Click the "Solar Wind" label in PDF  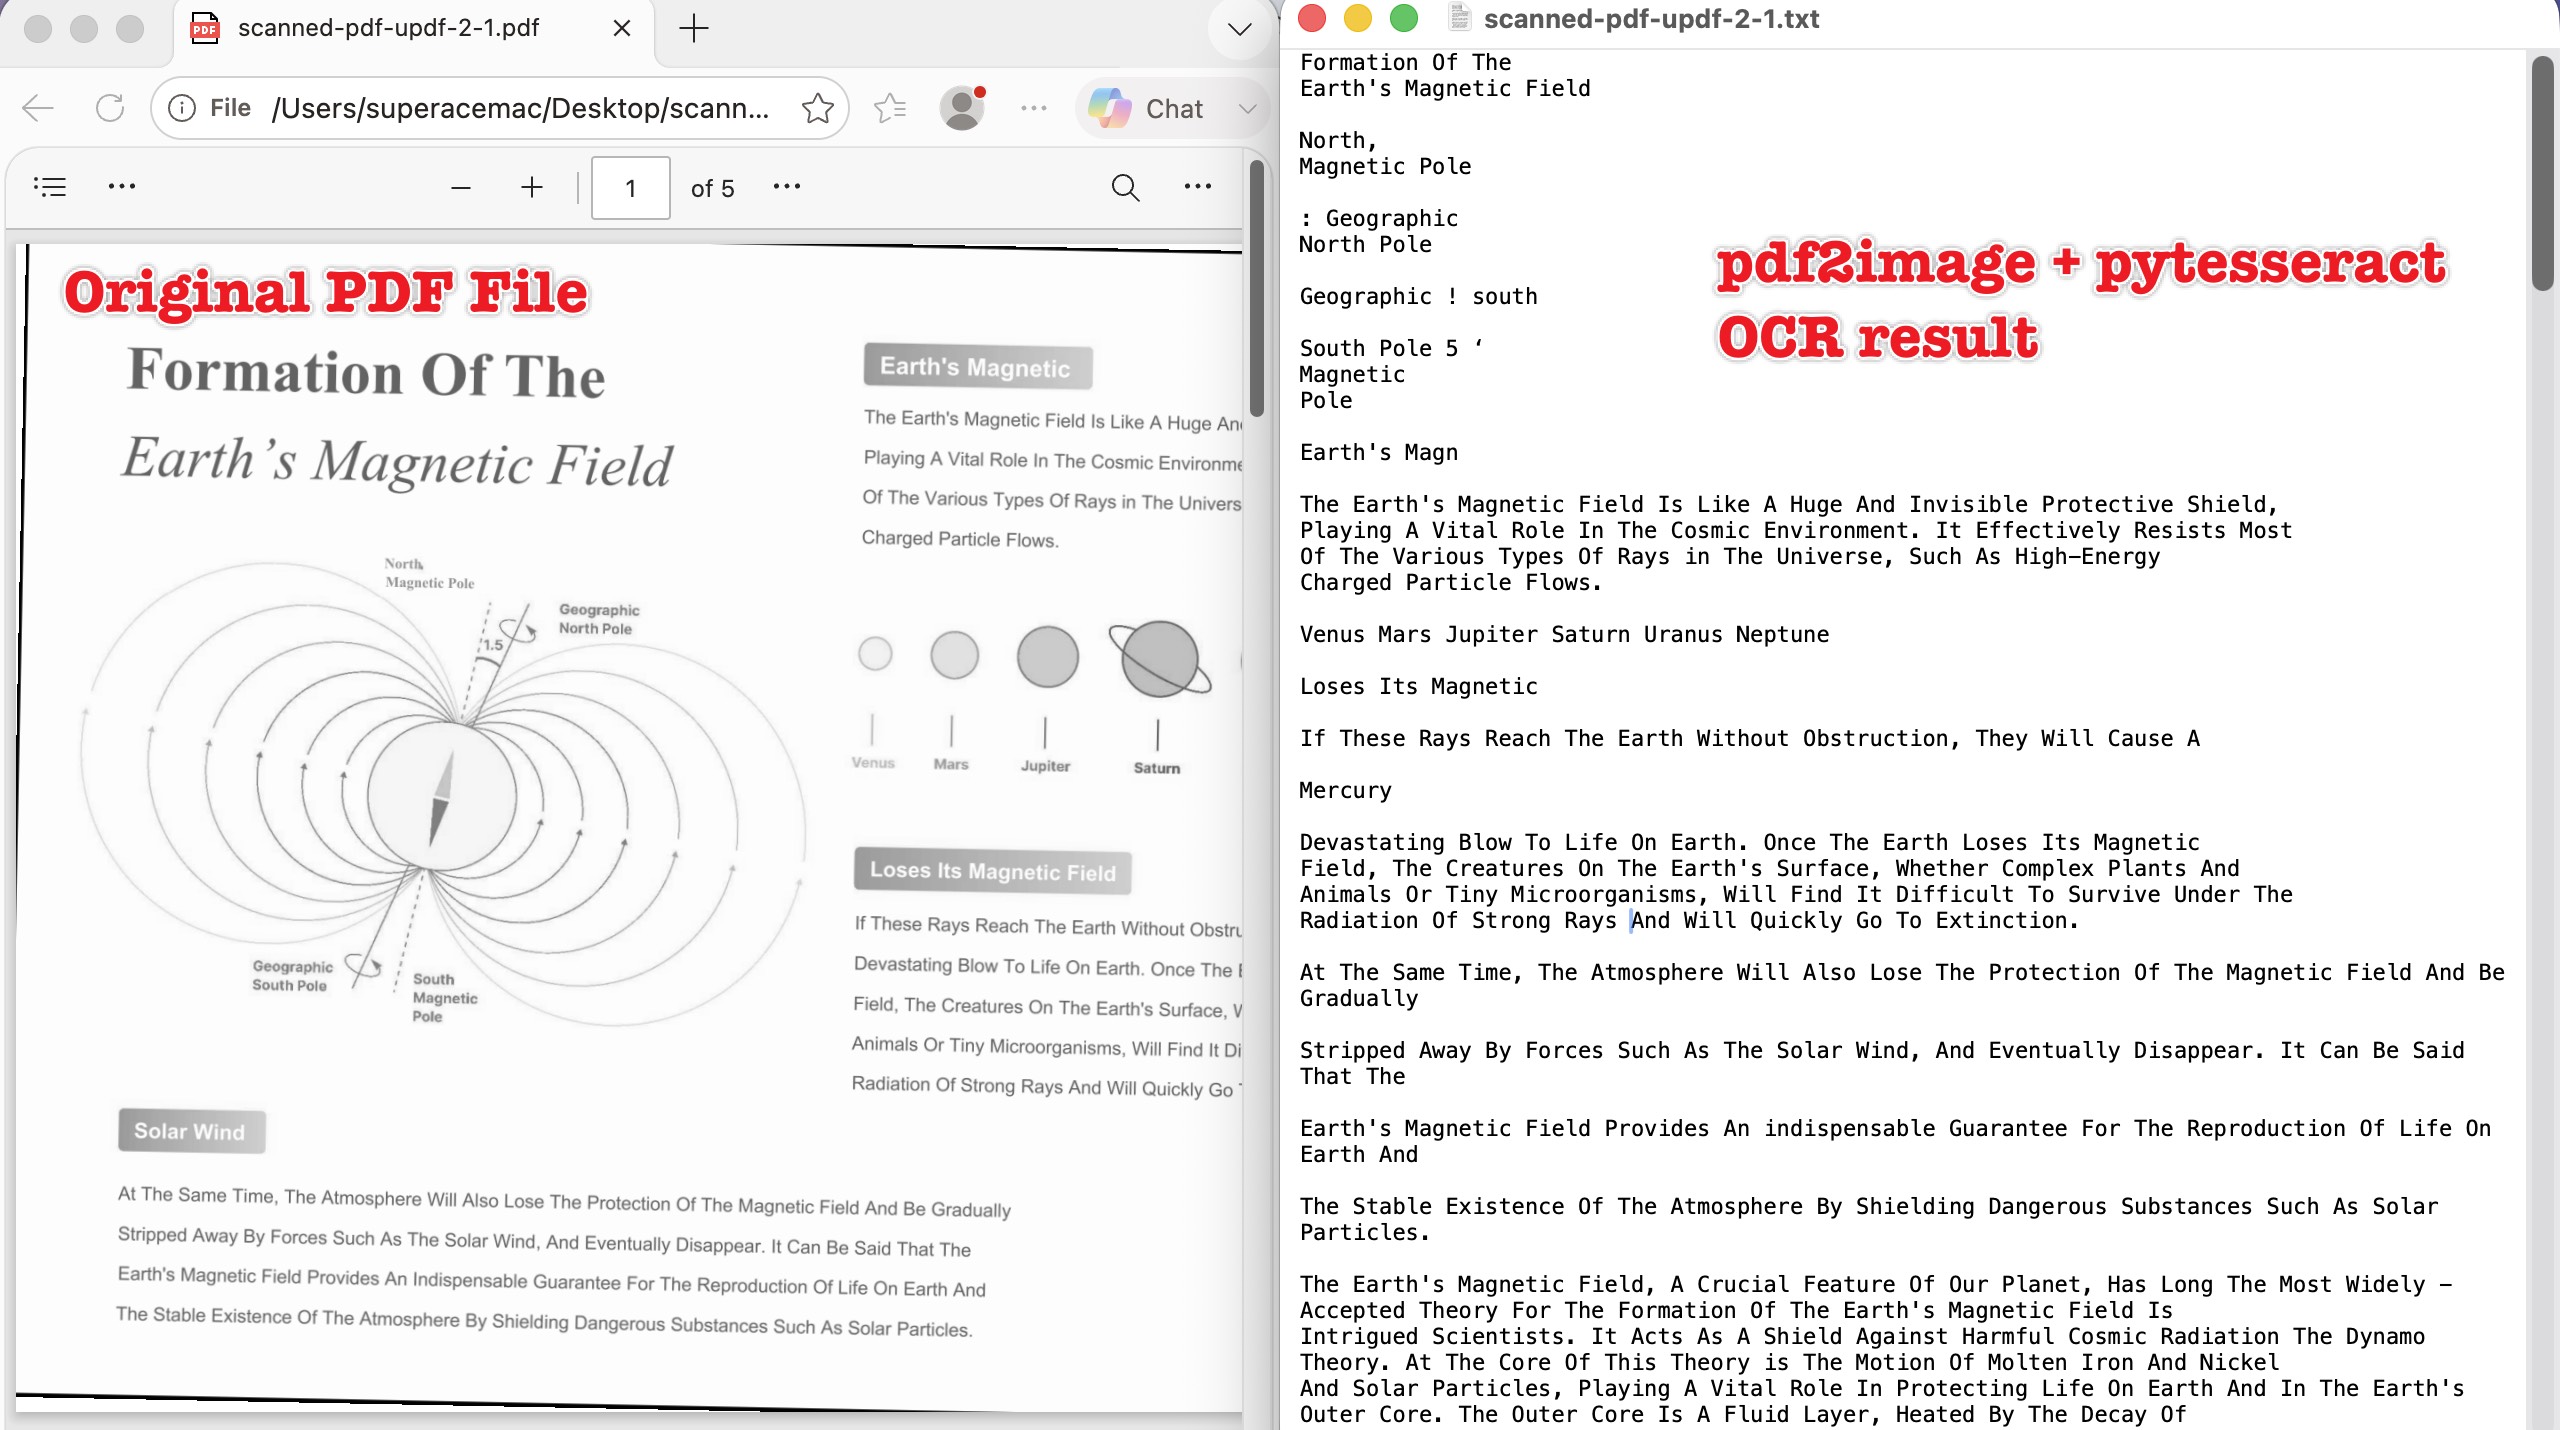click(x=190, y=1131)
